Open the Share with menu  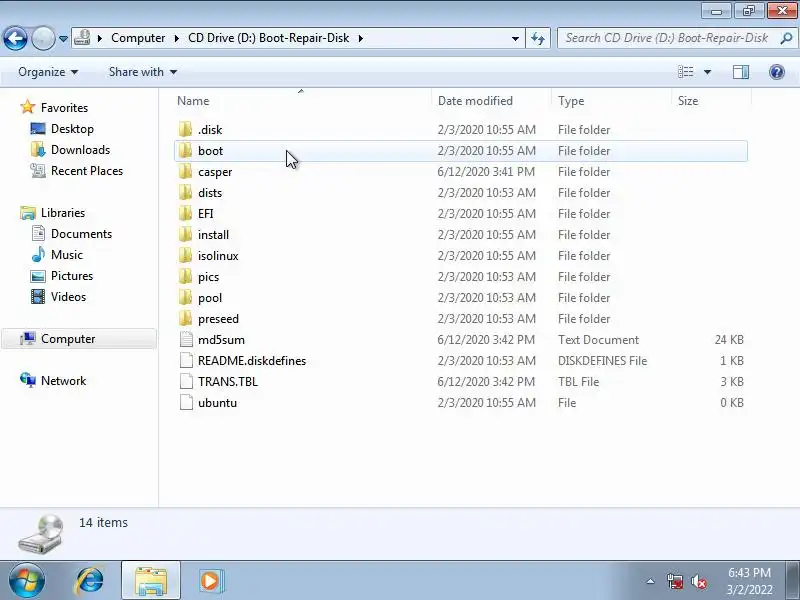[x=142, y=72]
